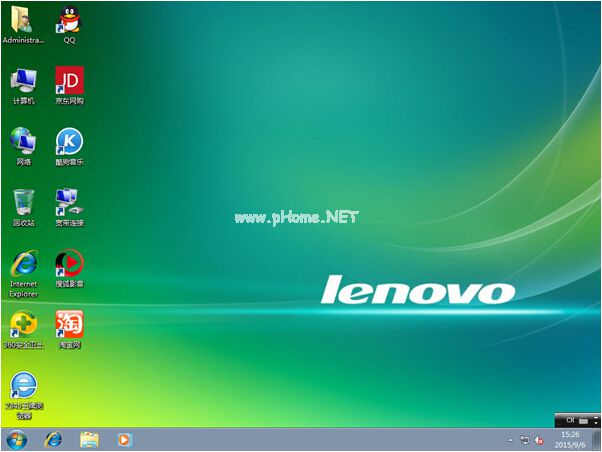Viewport: 602px width, 452px height.
Task: Select the 计算机 (Computer) desktop icon
Action: [x=23, y=86]
